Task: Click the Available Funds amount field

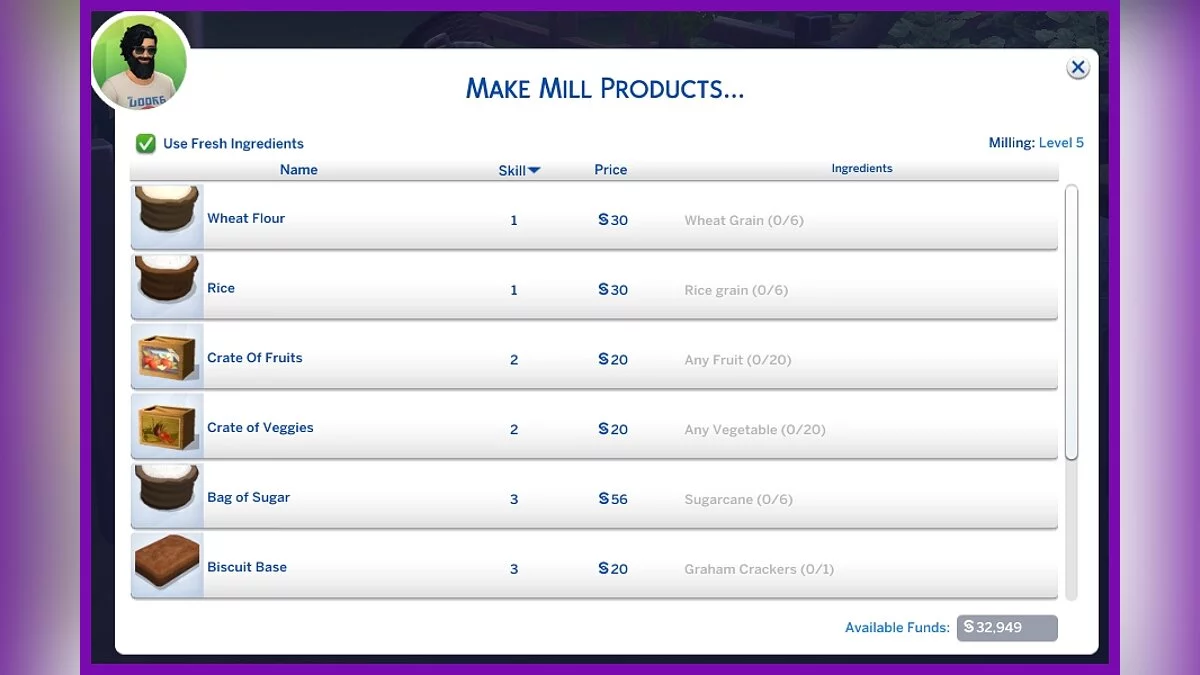Action: 1007,627
